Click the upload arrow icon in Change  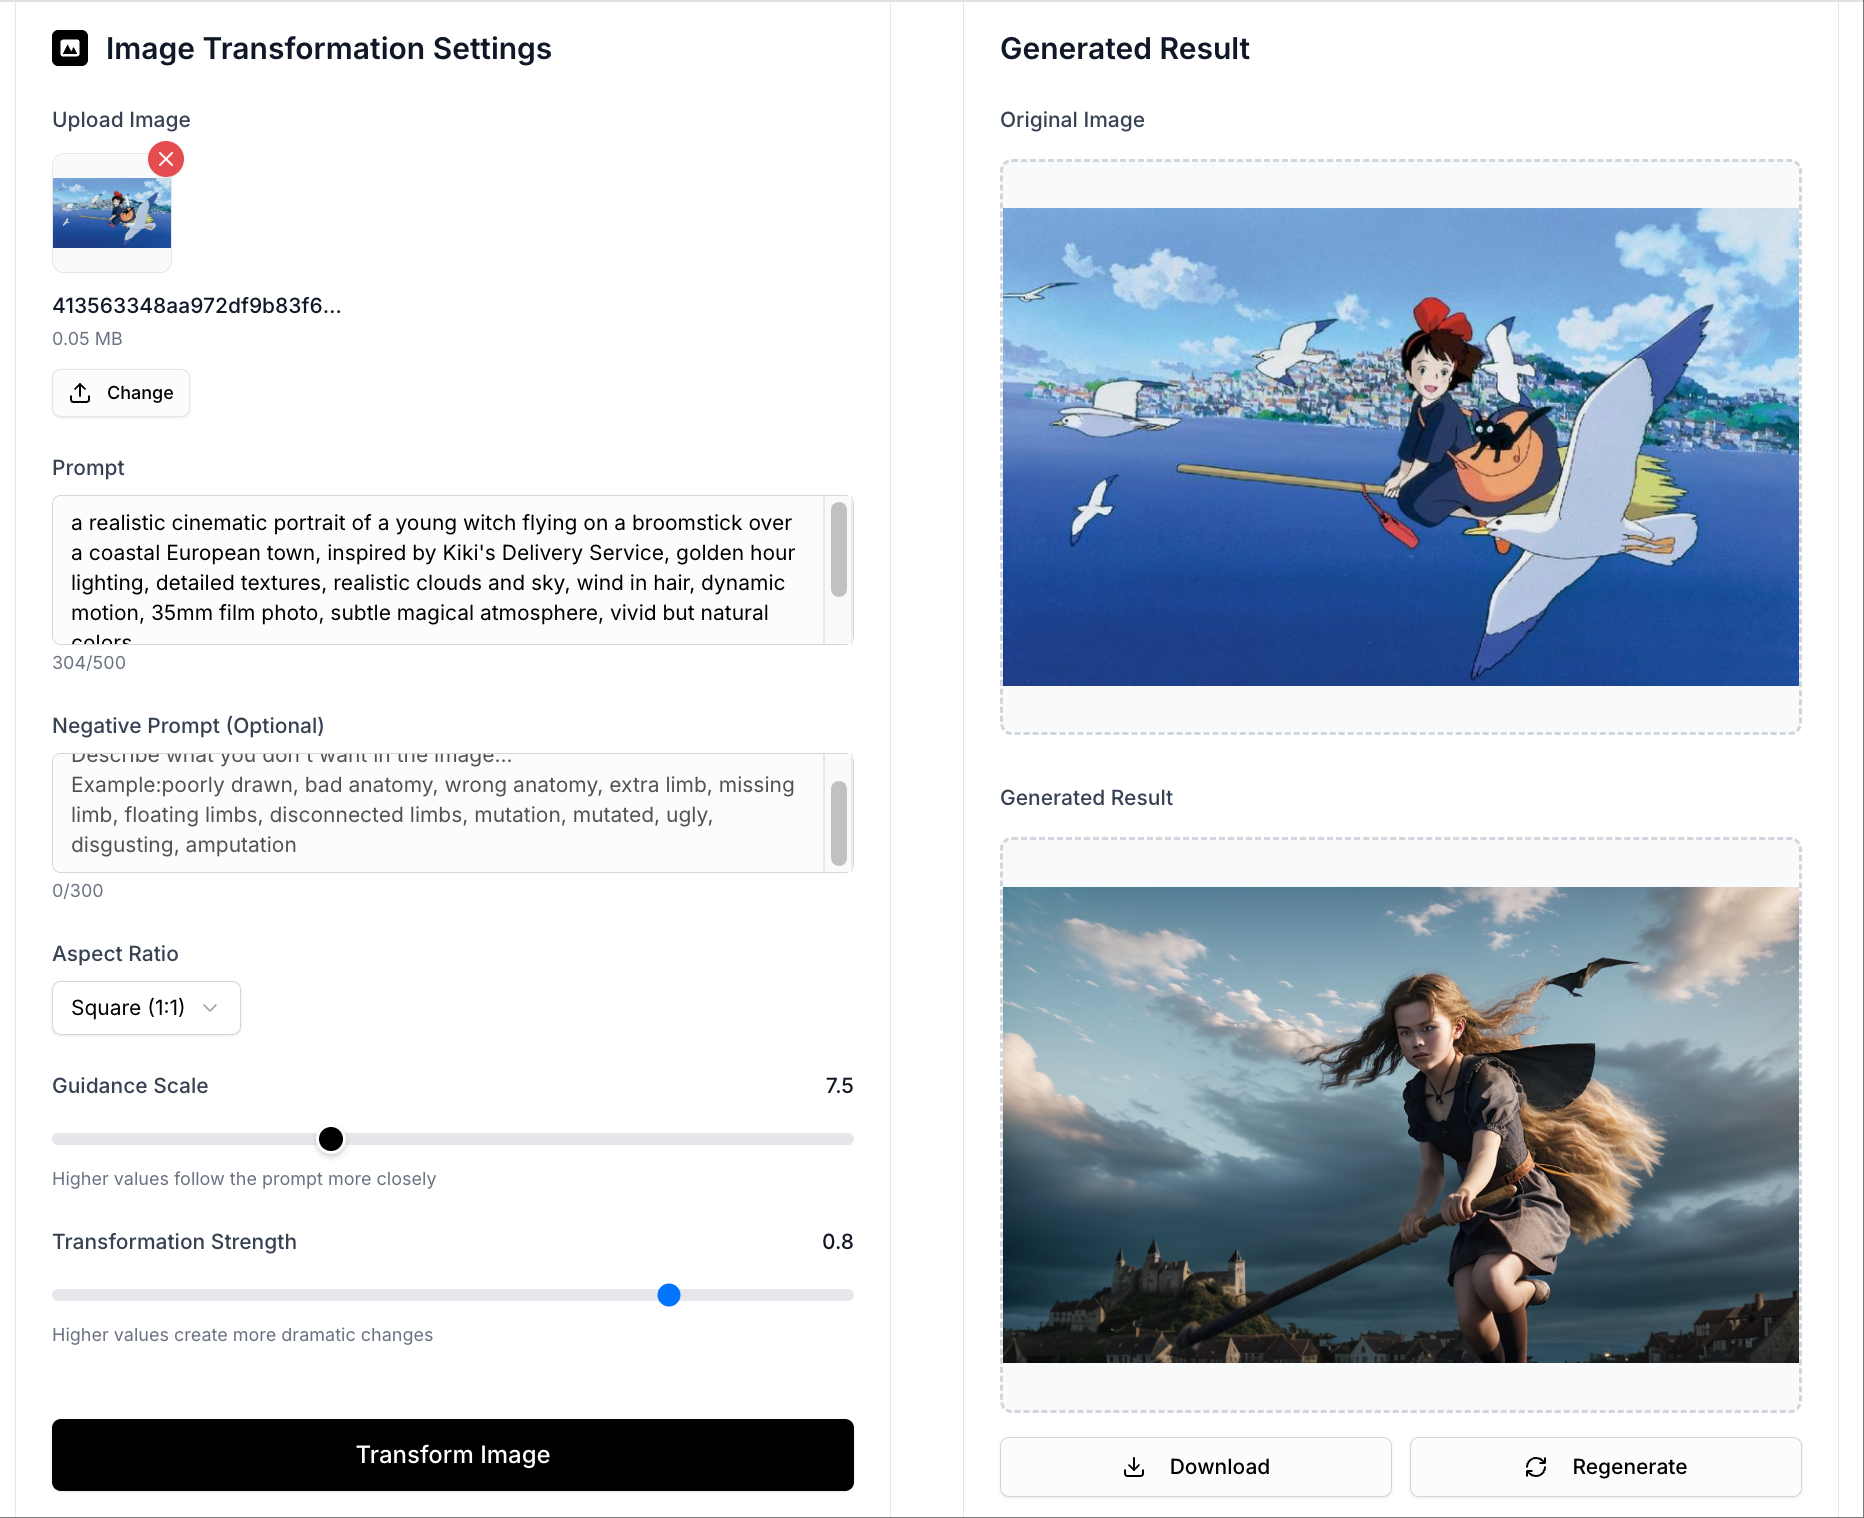click(x=80, y=393)
